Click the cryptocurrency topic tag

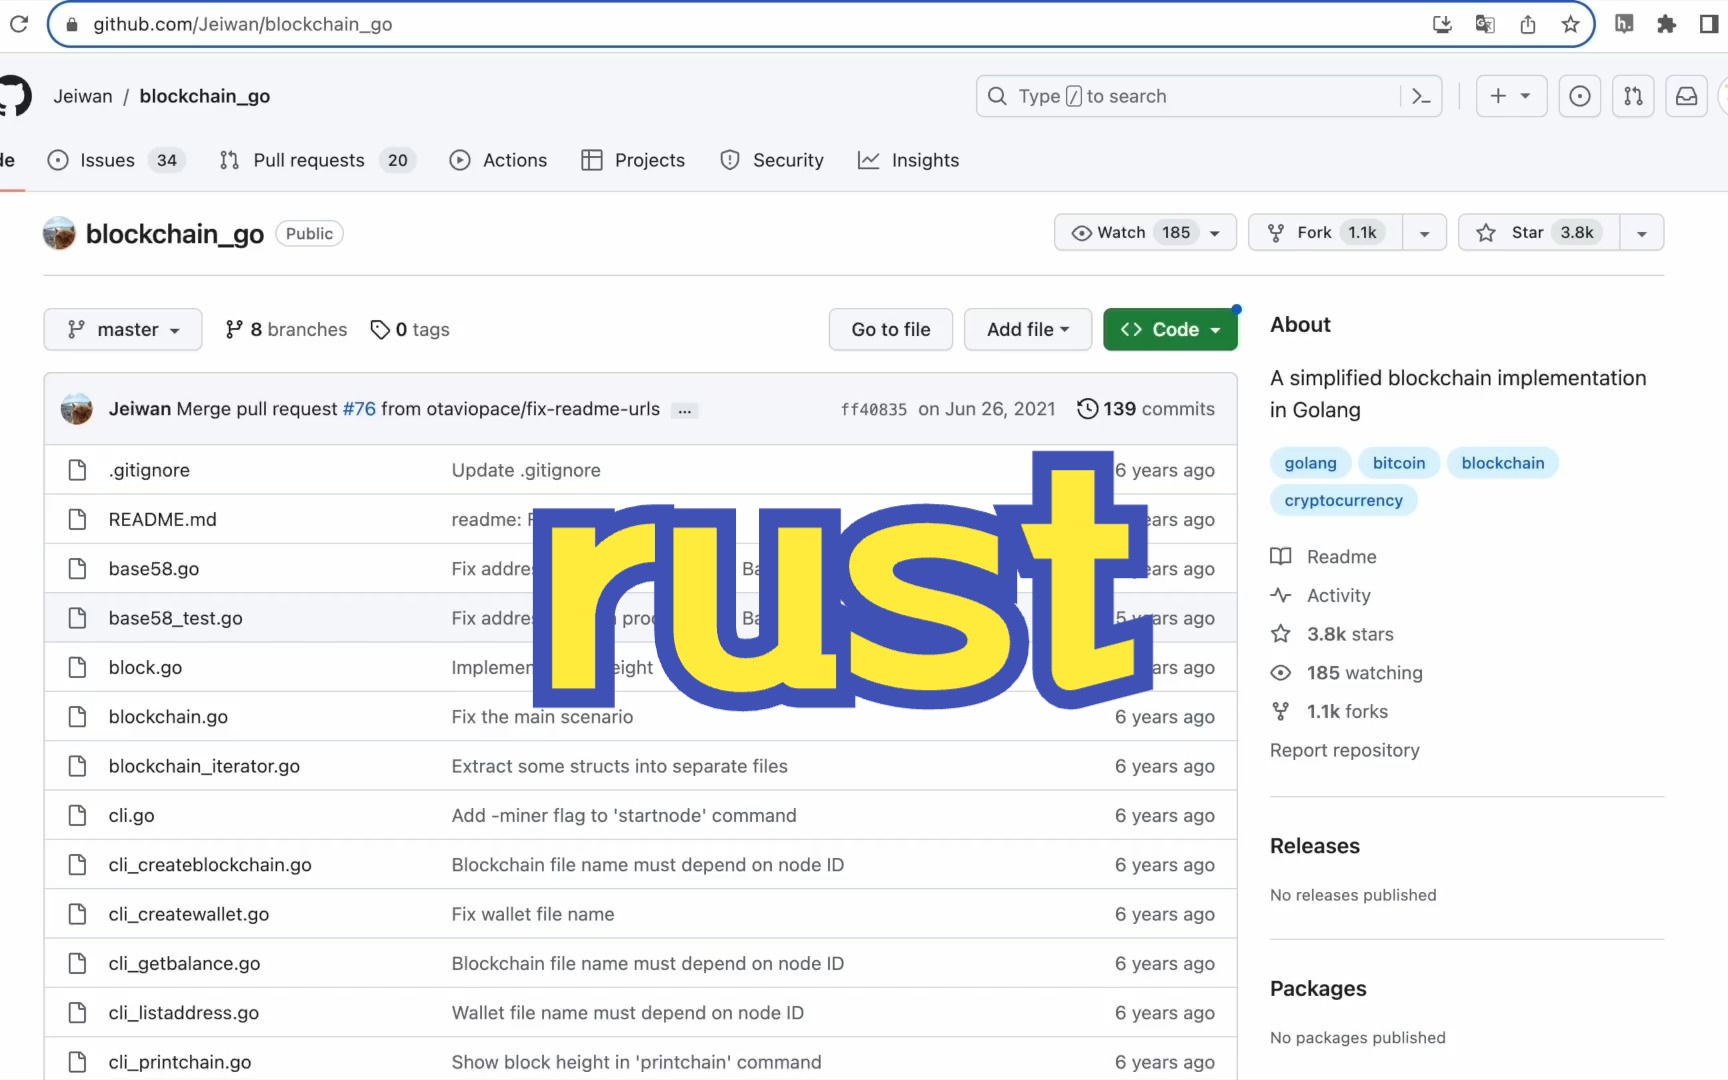(x=1343, y=500)
